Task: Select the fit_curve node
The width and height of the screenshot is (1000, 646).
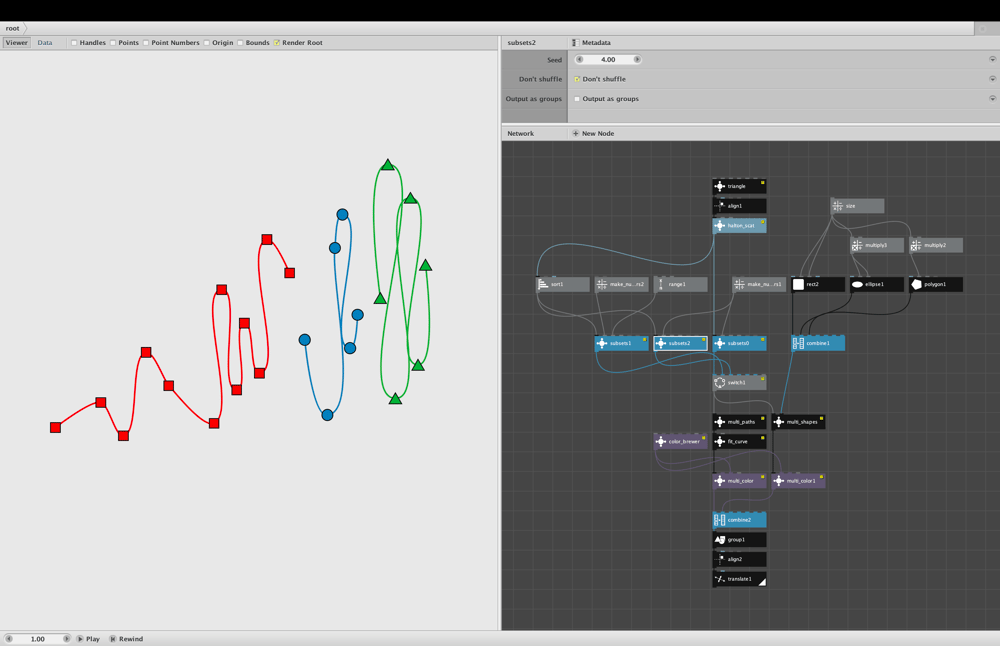Action: pyautogui.click(x=739, y=441)
